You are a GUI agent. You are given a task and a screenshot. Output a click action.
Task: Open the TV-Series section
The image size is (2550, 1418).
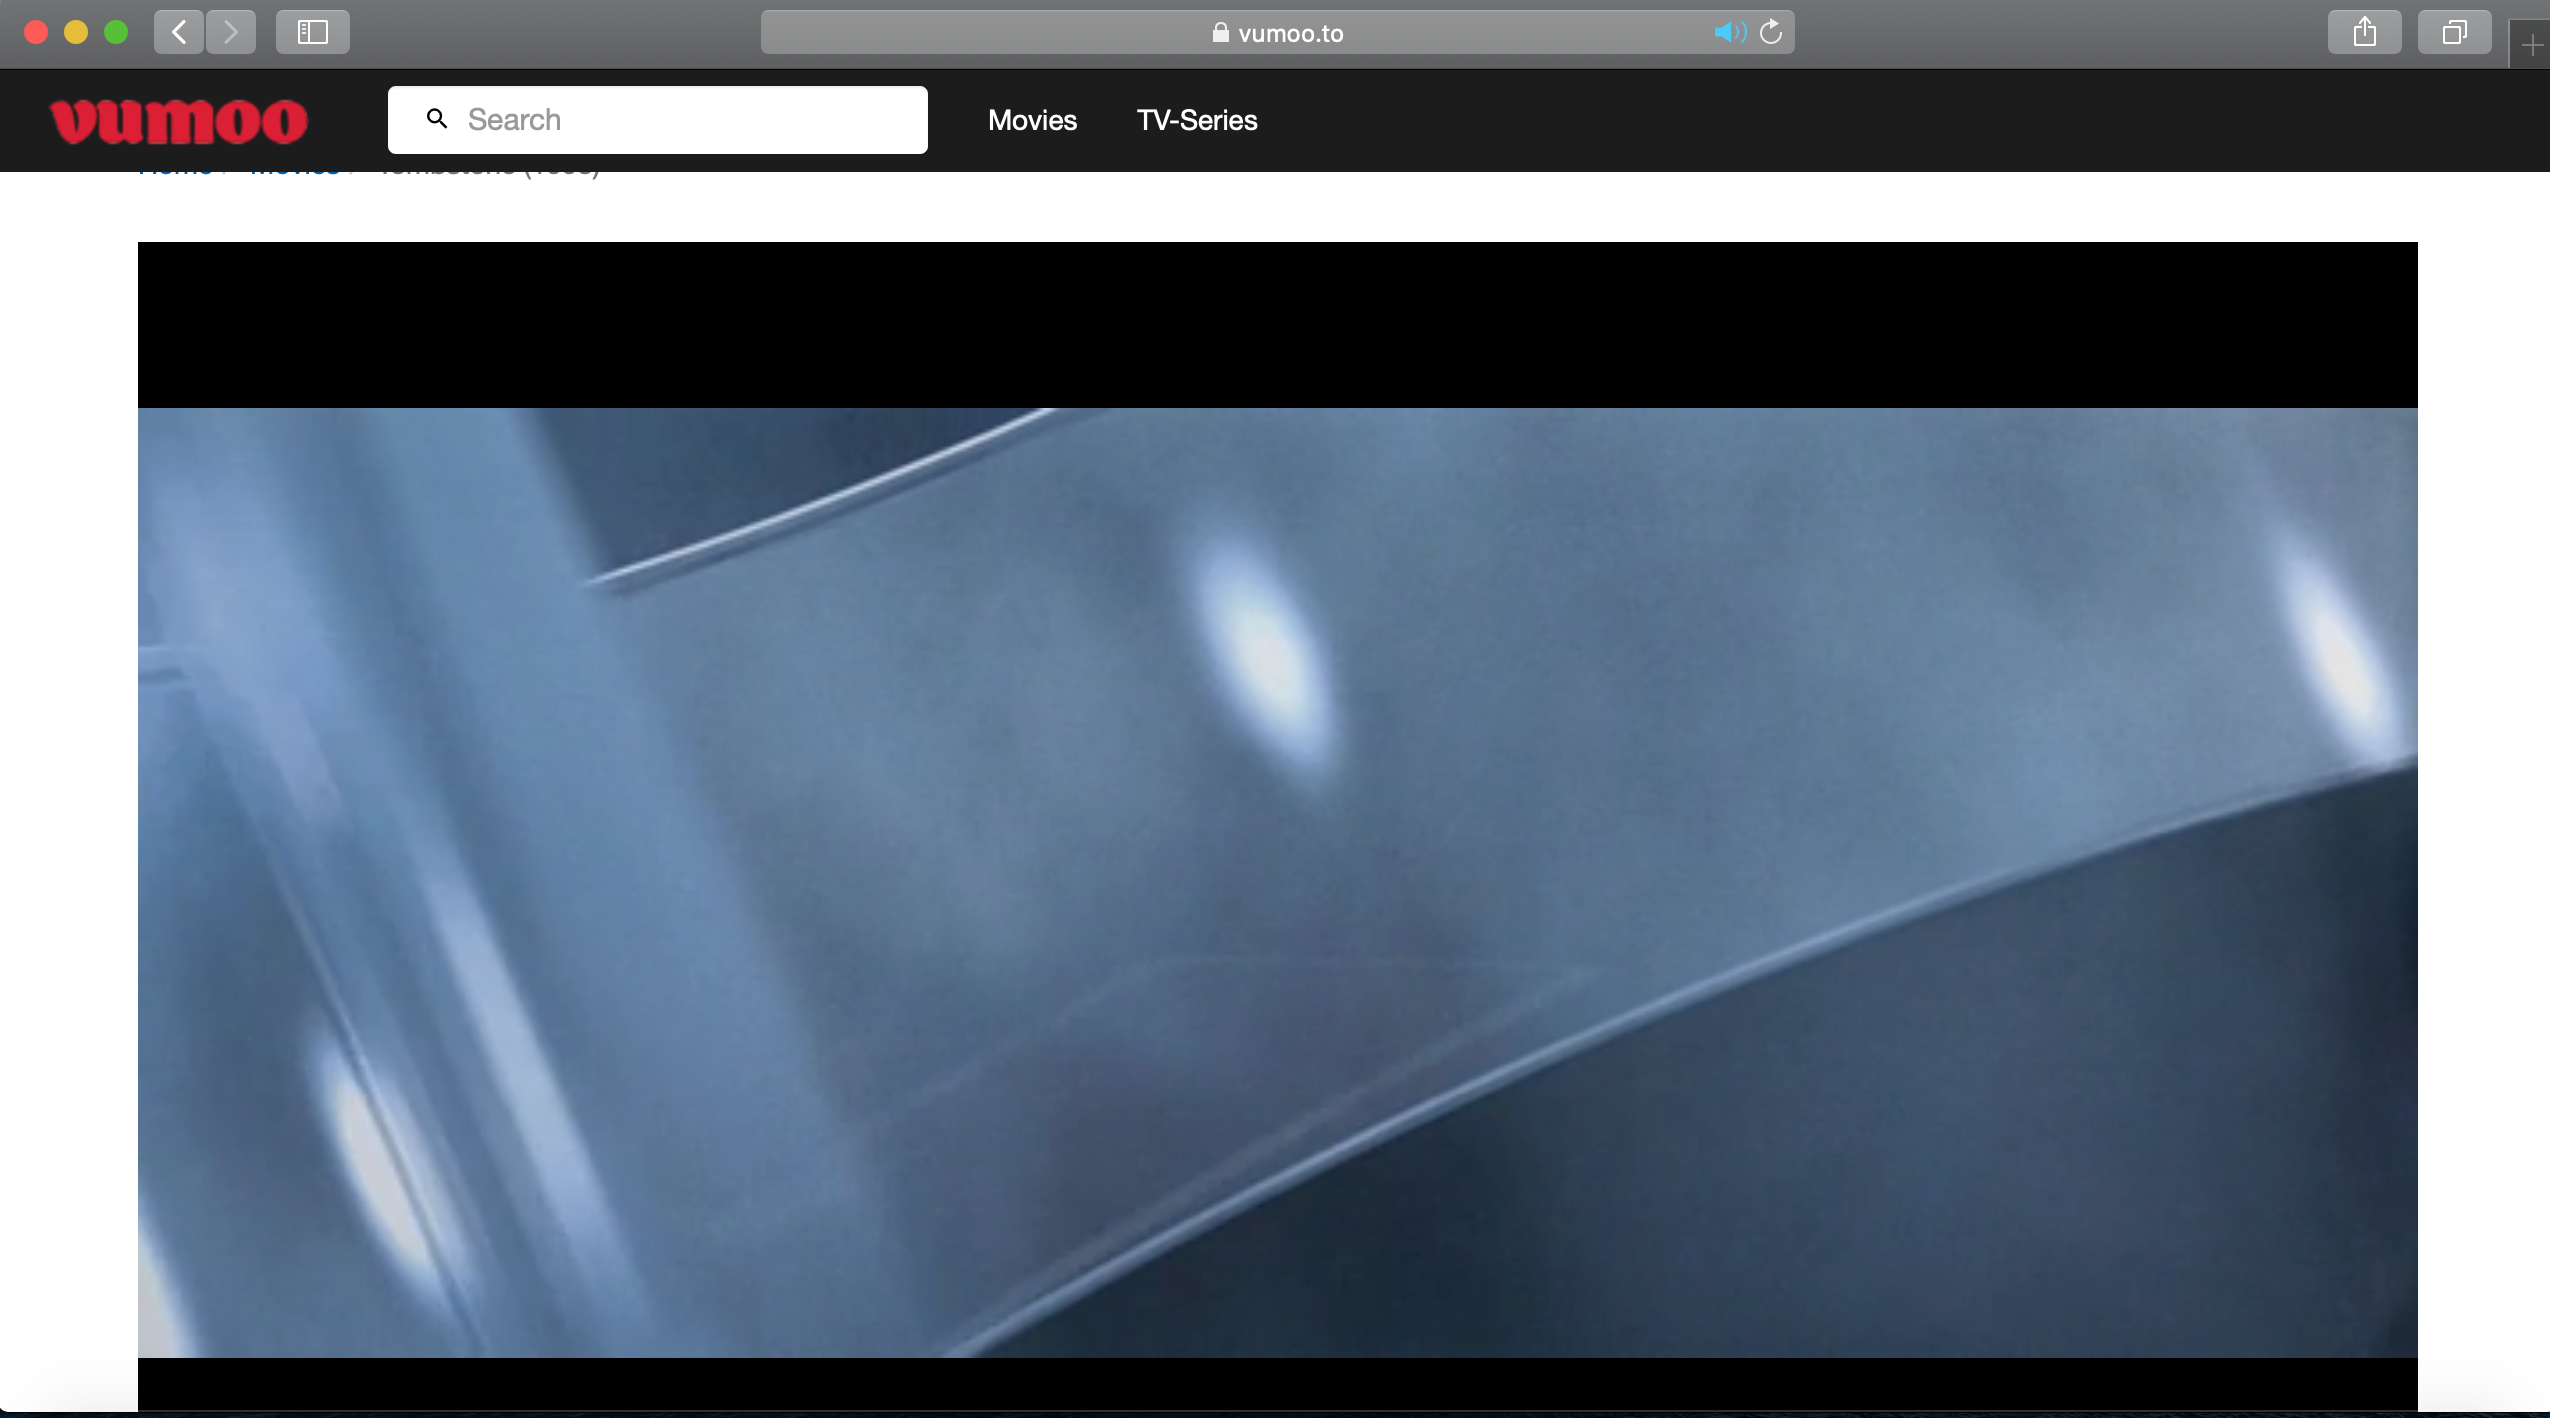[1196, 120]
